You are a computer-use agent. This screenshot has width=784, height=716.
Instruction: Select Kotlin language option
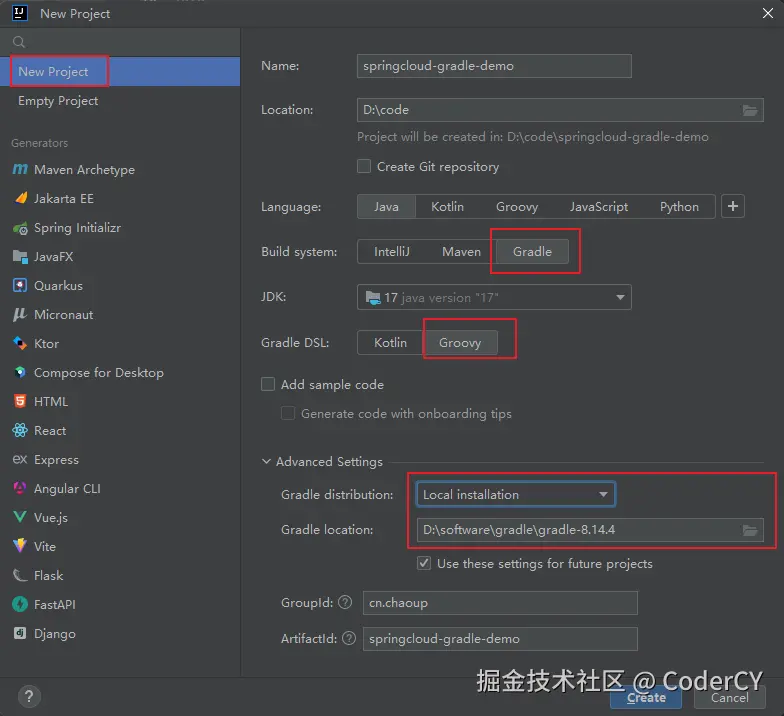448,206
